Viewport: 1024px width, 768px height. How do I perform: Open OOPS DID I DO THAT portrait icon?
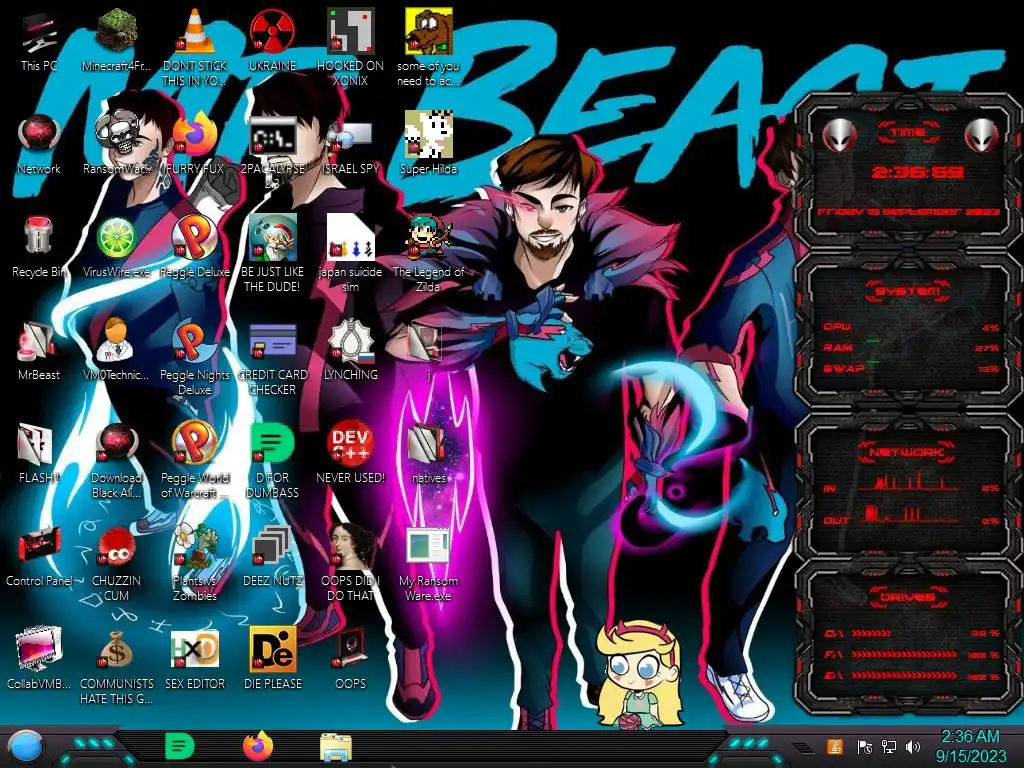[350, 546]
